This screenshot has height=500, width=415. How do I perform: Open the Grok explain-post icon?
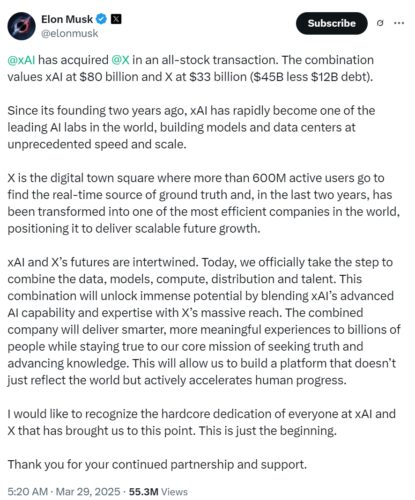tap(380, 23)
